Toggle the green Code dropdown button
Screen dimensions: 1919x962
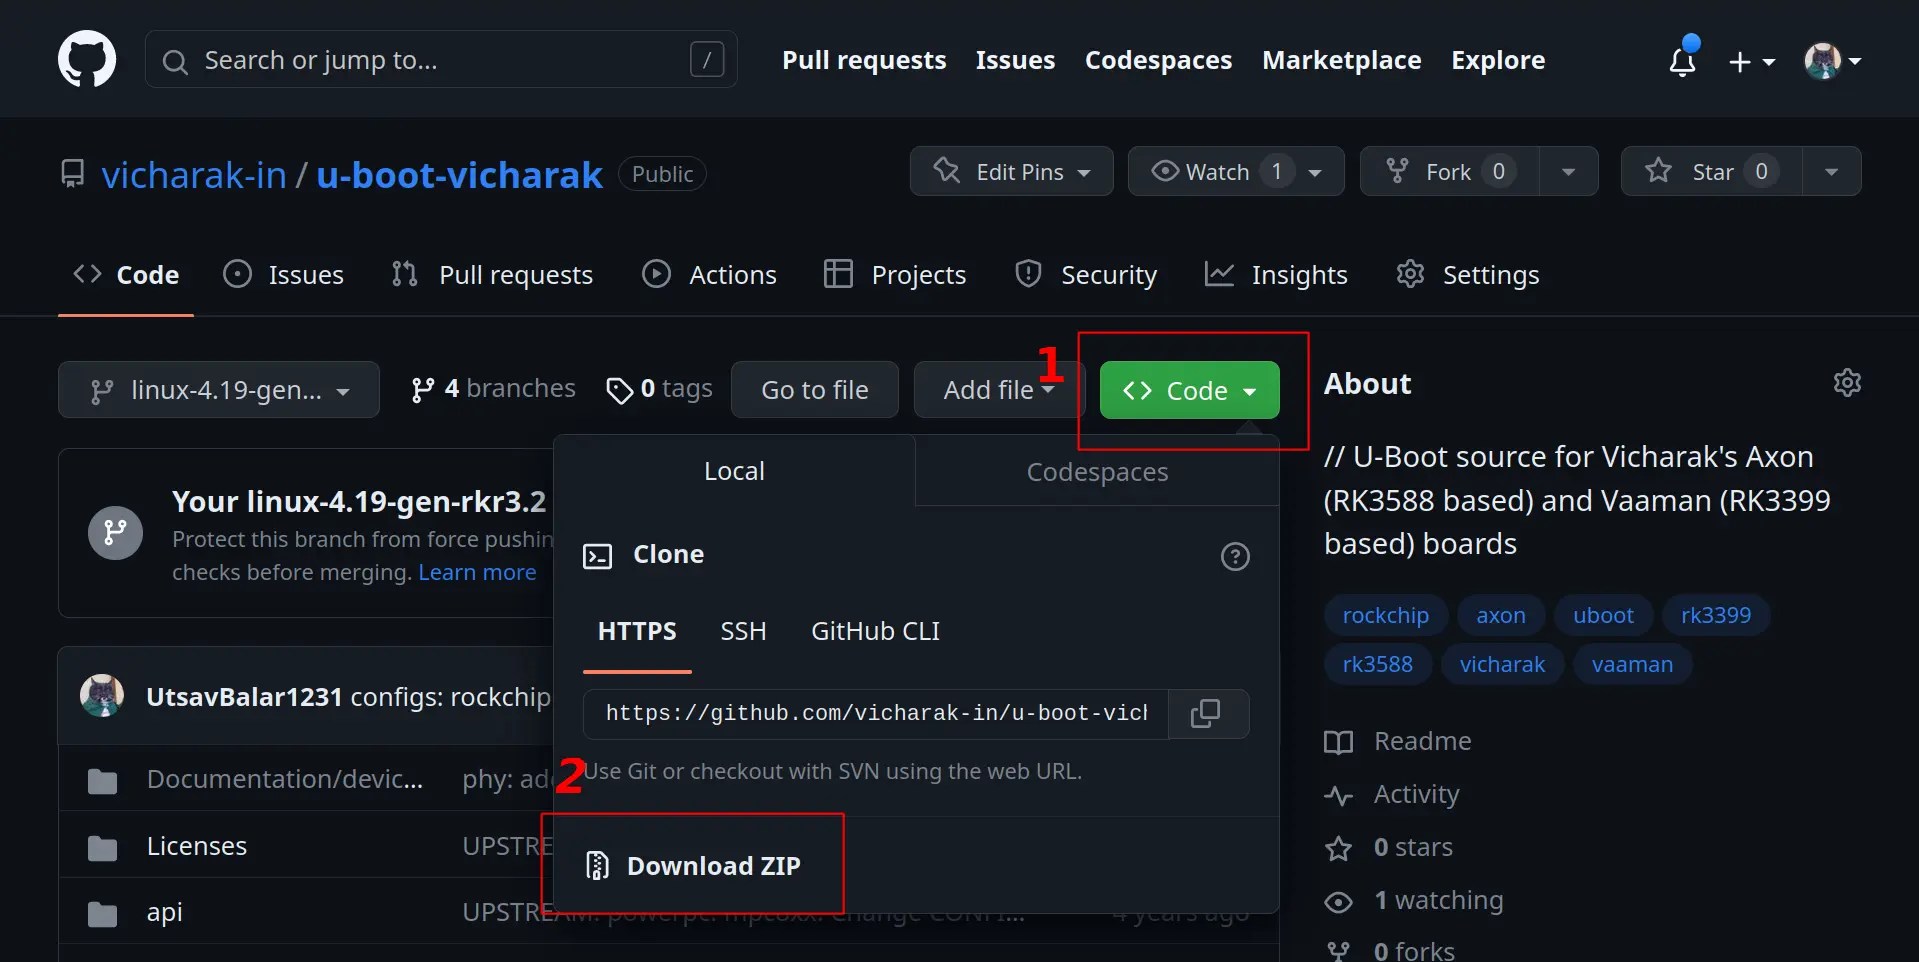point(1189,390)
